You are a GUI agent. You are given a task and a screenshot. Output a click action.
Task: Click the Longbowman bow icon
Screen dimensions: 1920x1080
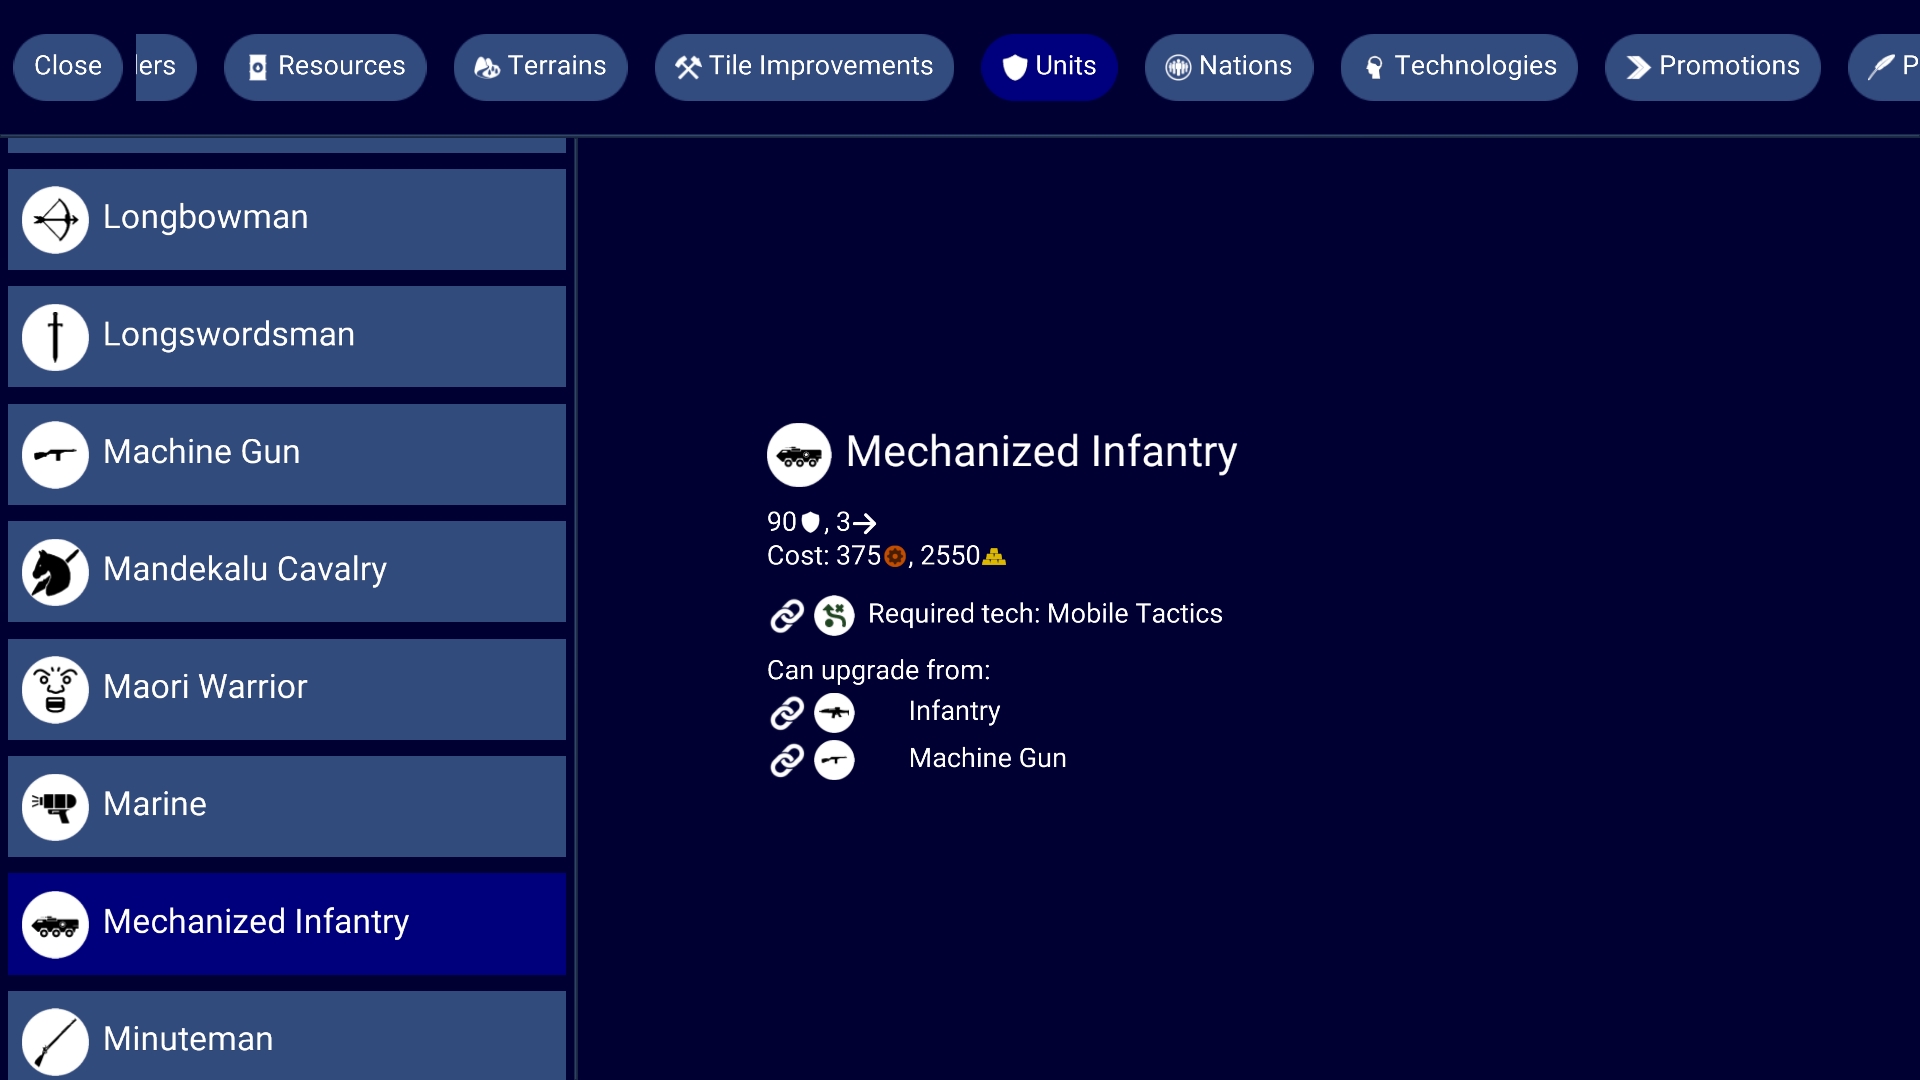[x=55, y=219]
